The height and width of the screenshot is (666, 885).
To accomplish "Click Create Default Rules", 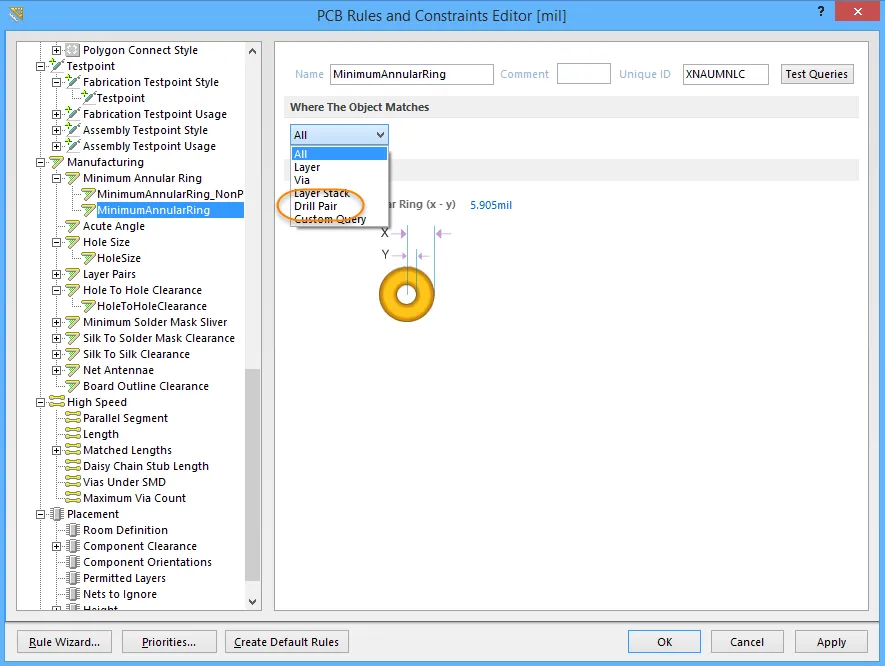I will point(286,642).
